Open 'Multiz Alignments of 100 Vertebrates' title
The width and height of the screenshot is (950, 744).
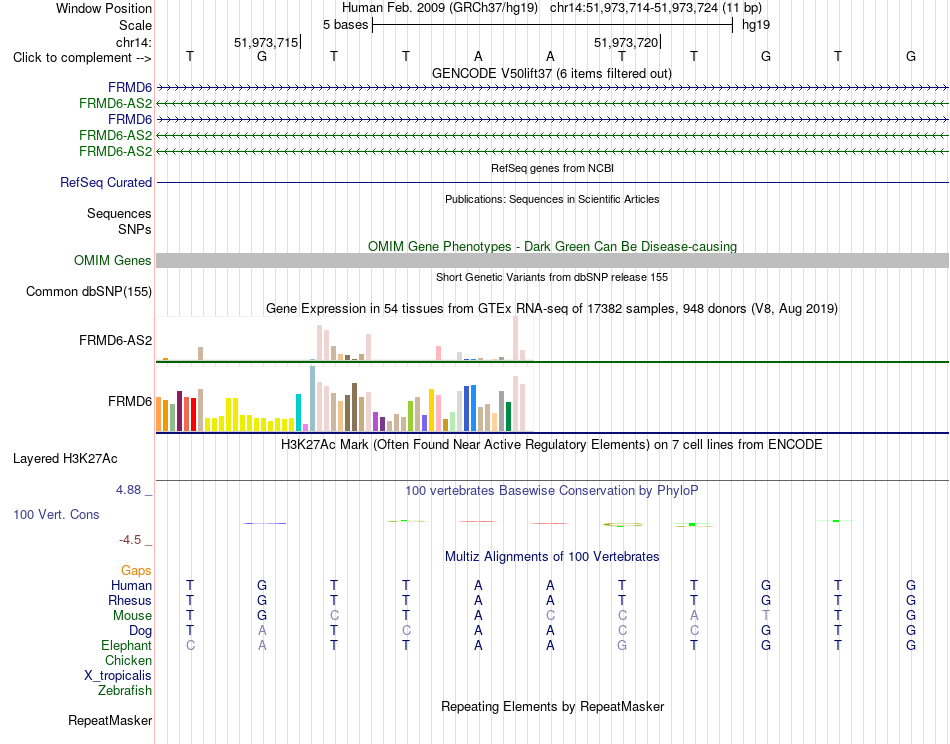[x=552, y=556]
